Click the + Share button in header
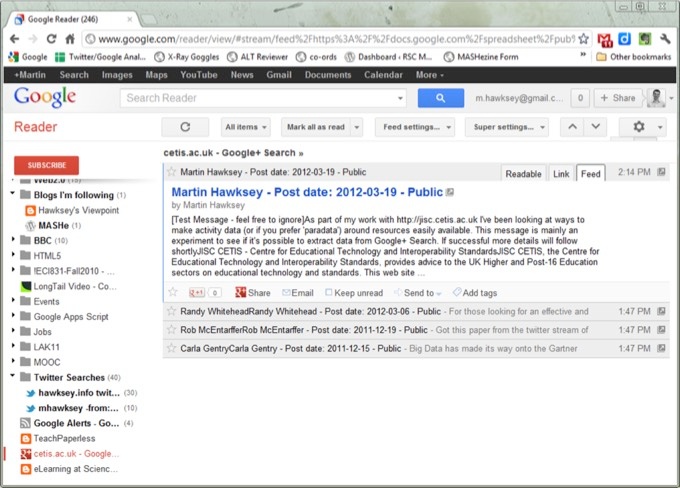 click(x=618, y=98)
